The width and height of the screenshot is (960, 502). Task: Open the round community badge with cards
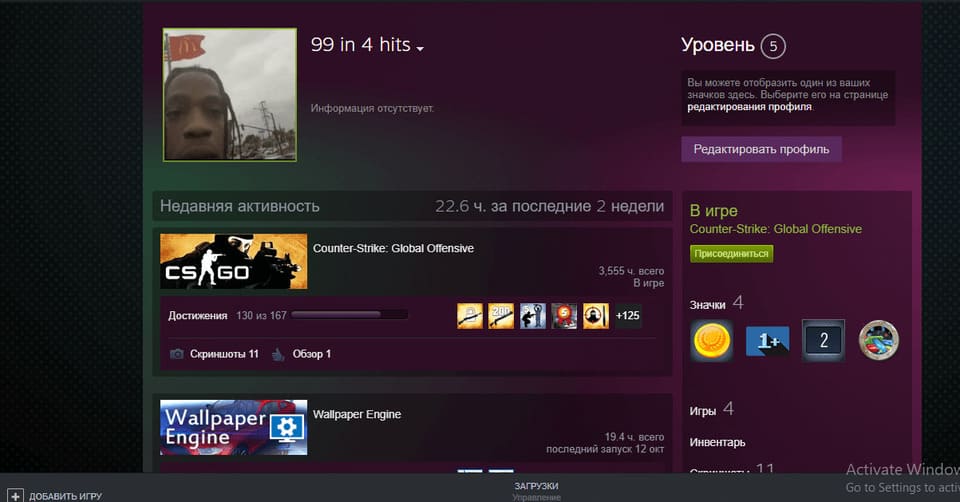(879, 340)
